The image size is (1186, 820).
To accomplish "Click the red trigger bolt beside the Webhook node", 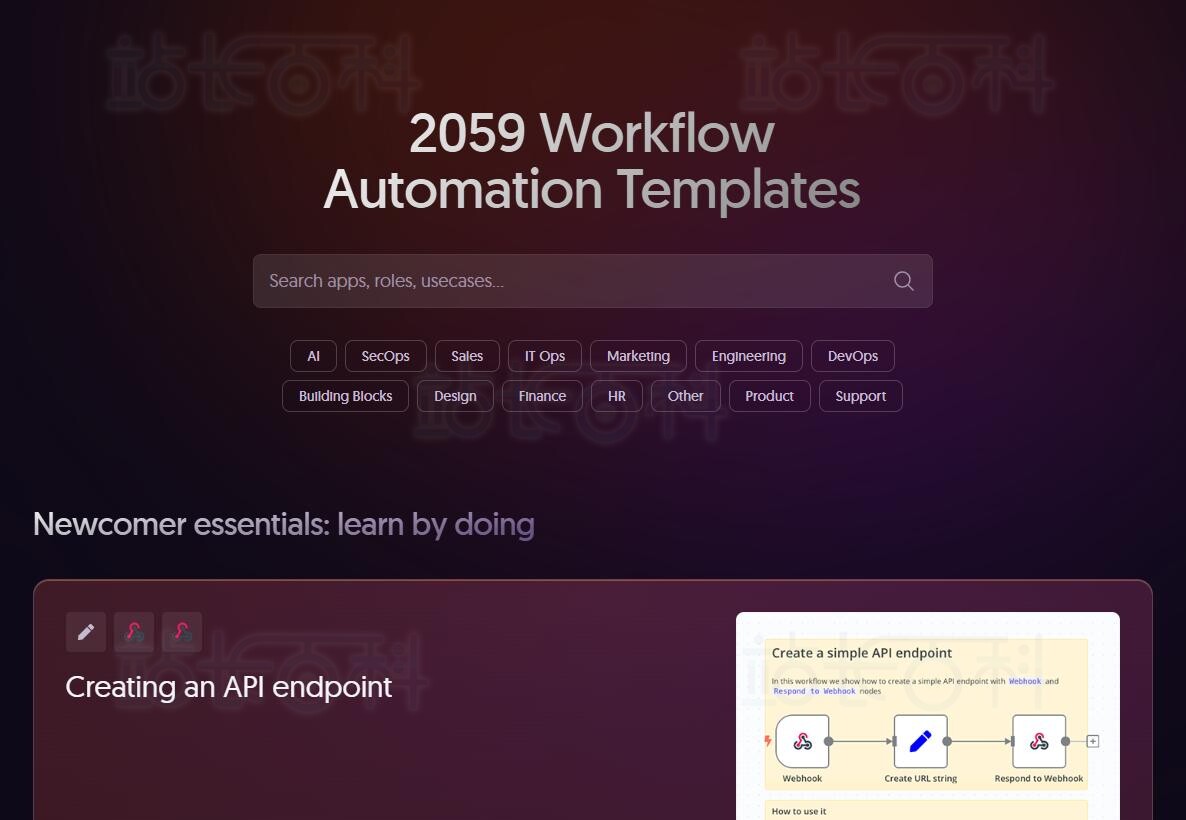I will 768,741.
